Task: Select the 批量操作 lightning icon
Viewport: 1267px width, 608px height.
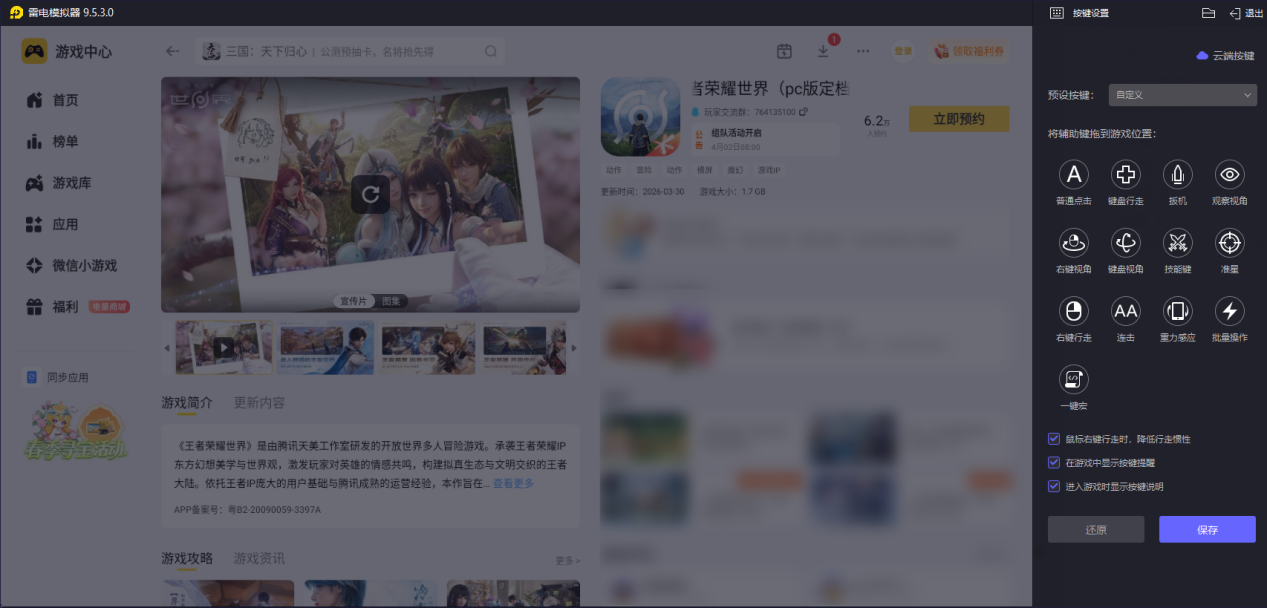Action: (x=1230, y=311)
